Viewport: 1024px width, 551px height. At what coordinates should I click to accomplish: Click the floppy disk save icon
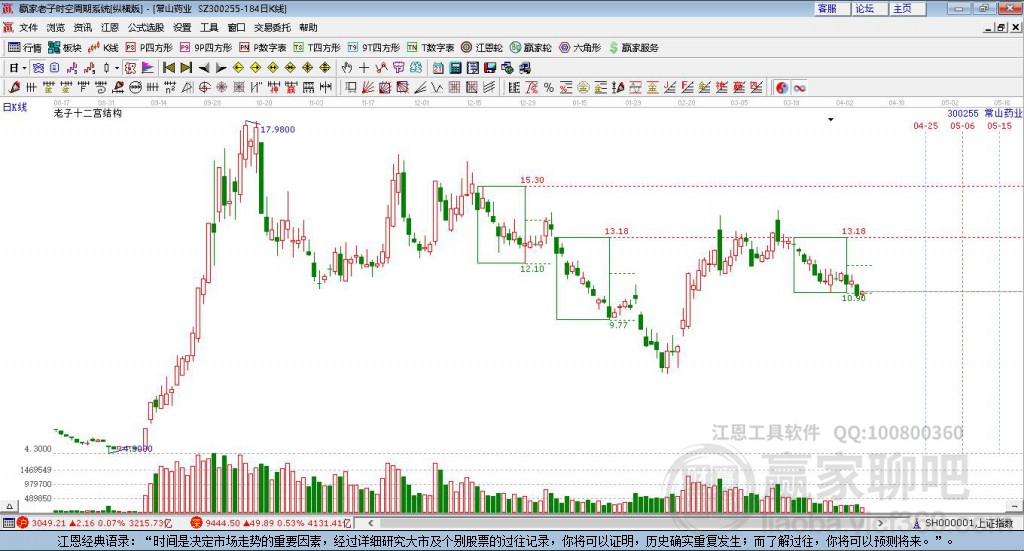(490, 68)
